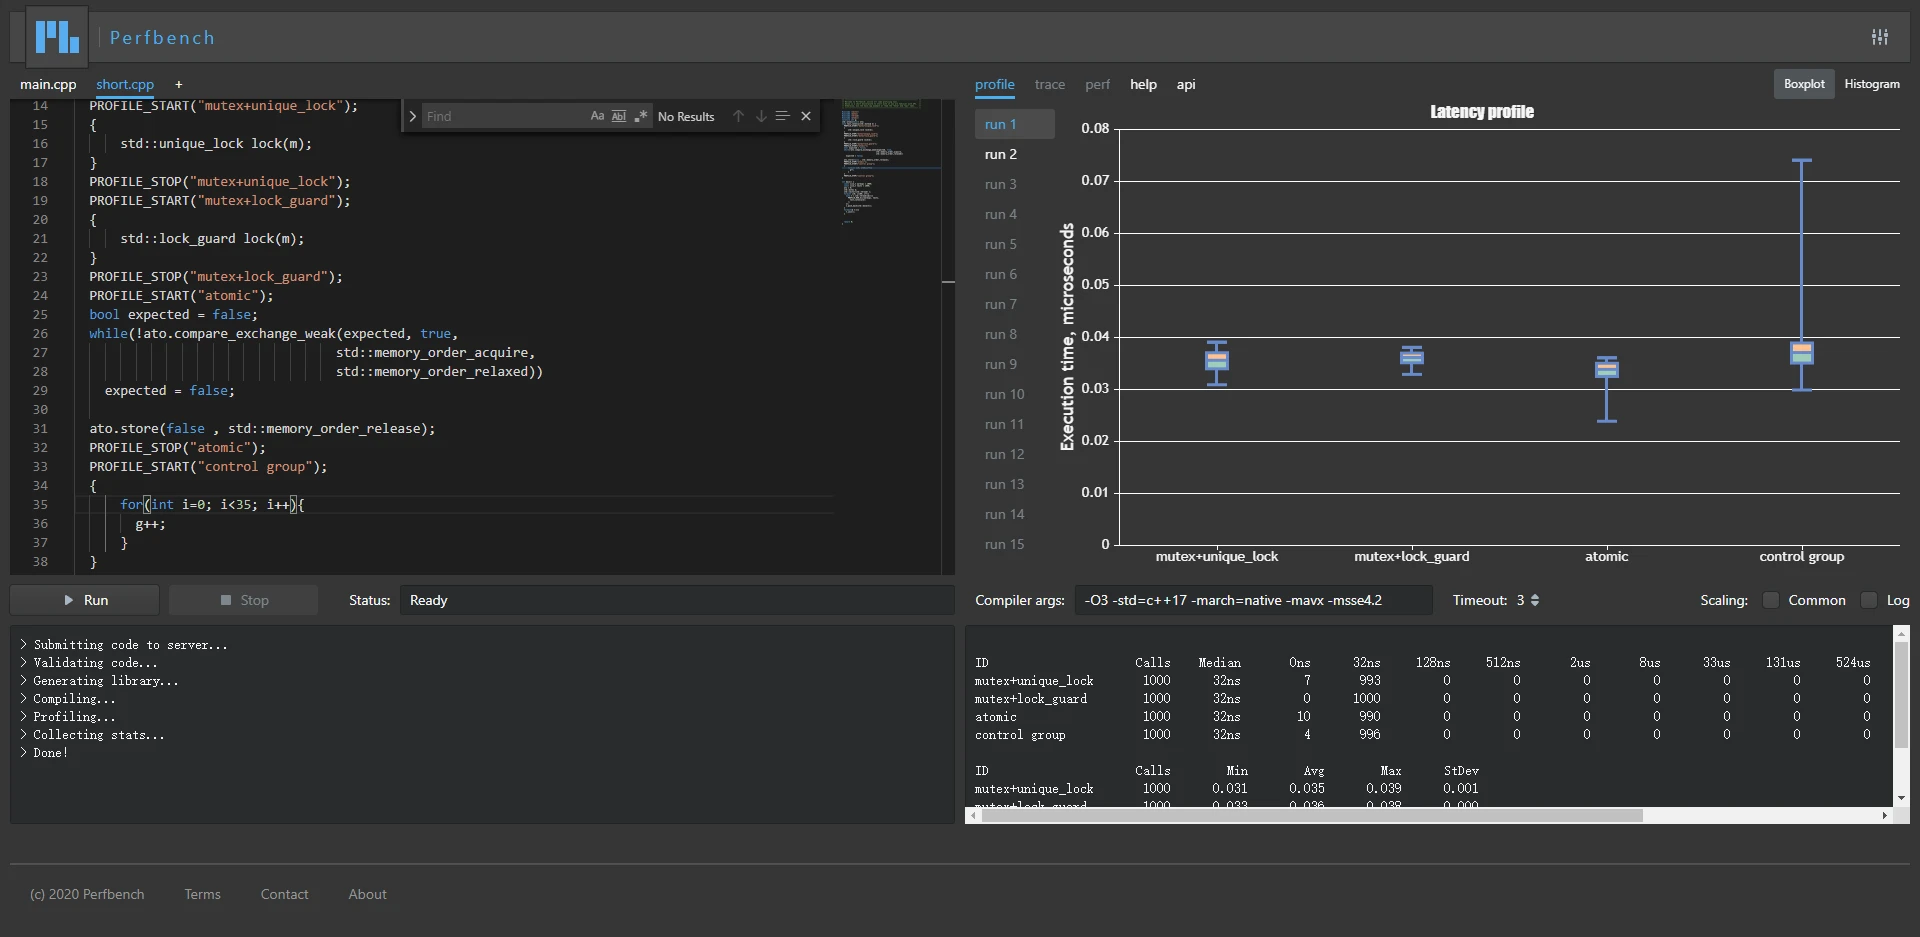
Task: Toggle find in selection icon
Action: pyautogui.click(x=783, y=116)
